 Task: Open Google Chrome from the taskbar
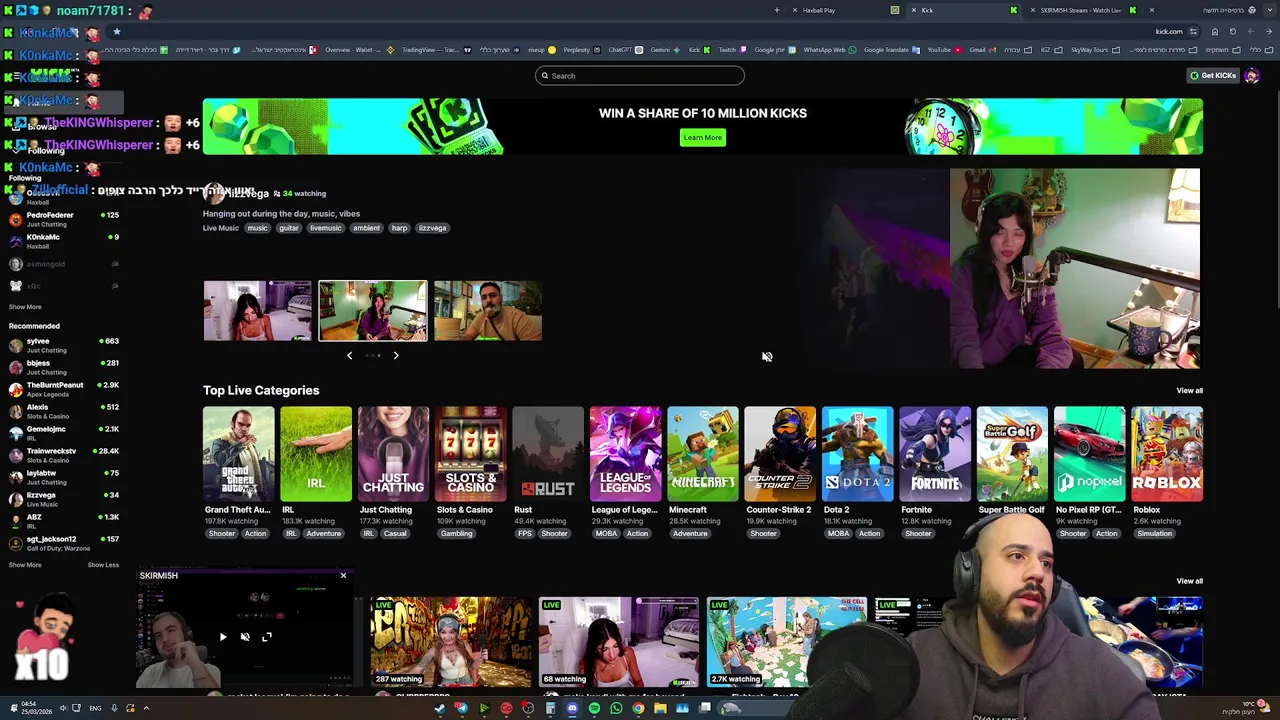(x=638, y=709)
